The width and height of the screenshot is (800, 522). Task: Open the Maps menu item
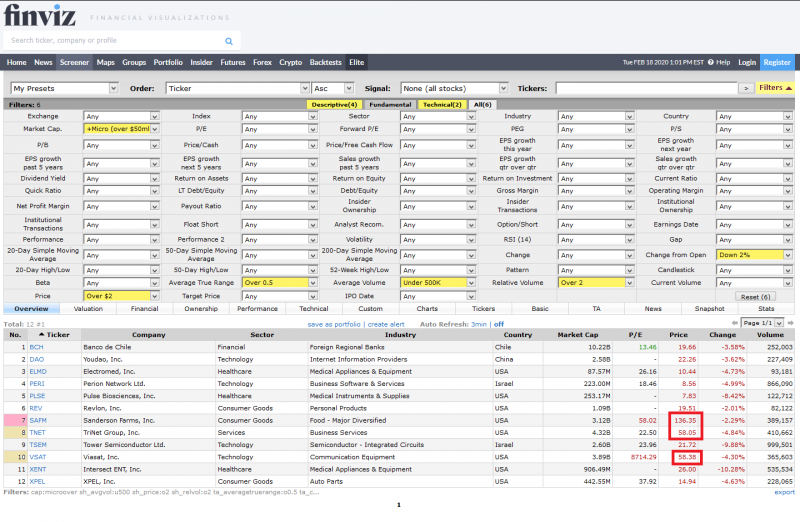pos(106,62)
